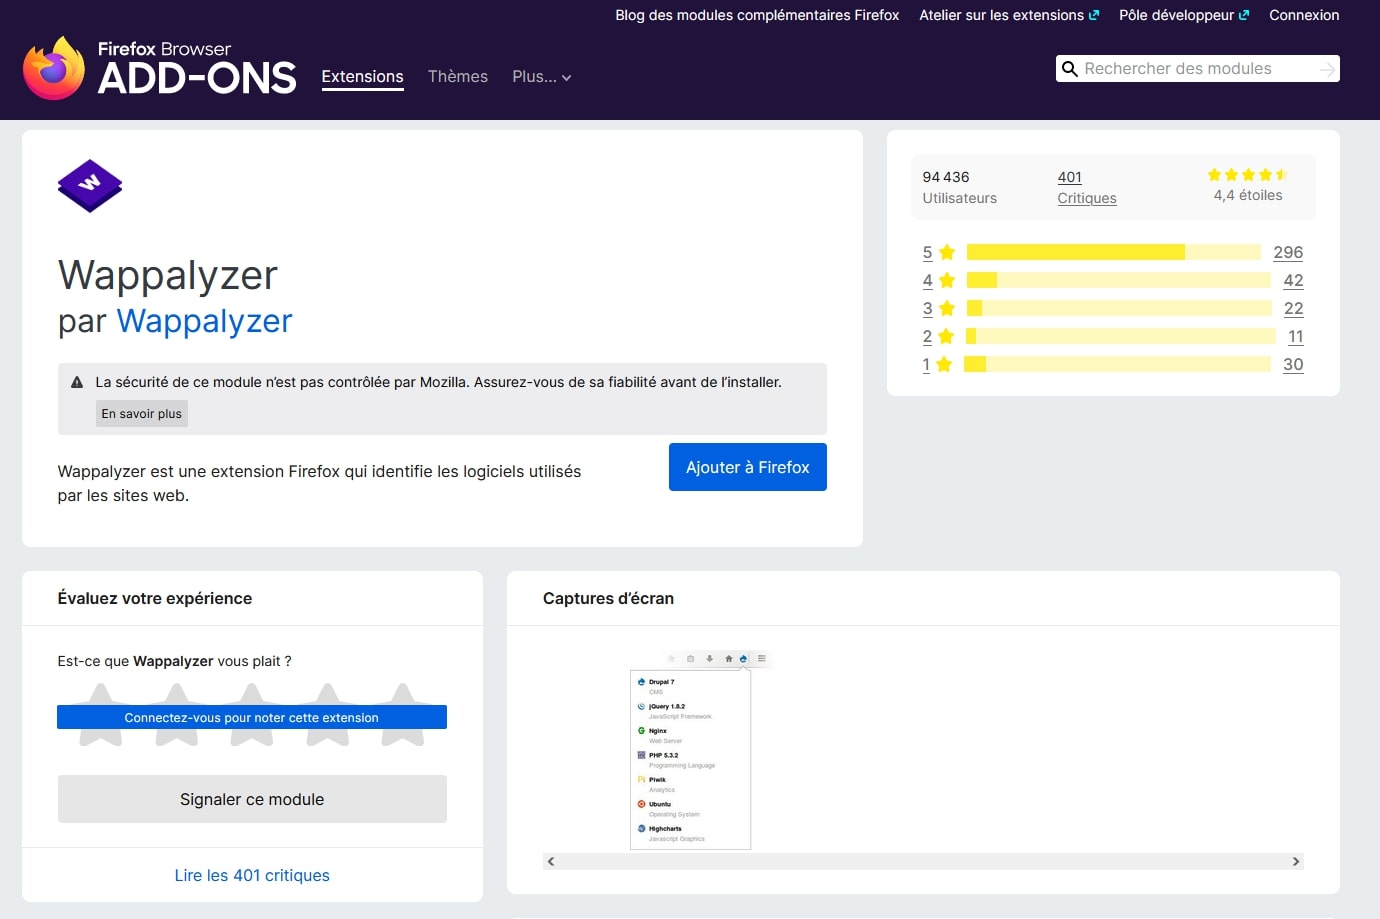
Task: Click the star icon in the 2-star row
Action: 946,336
